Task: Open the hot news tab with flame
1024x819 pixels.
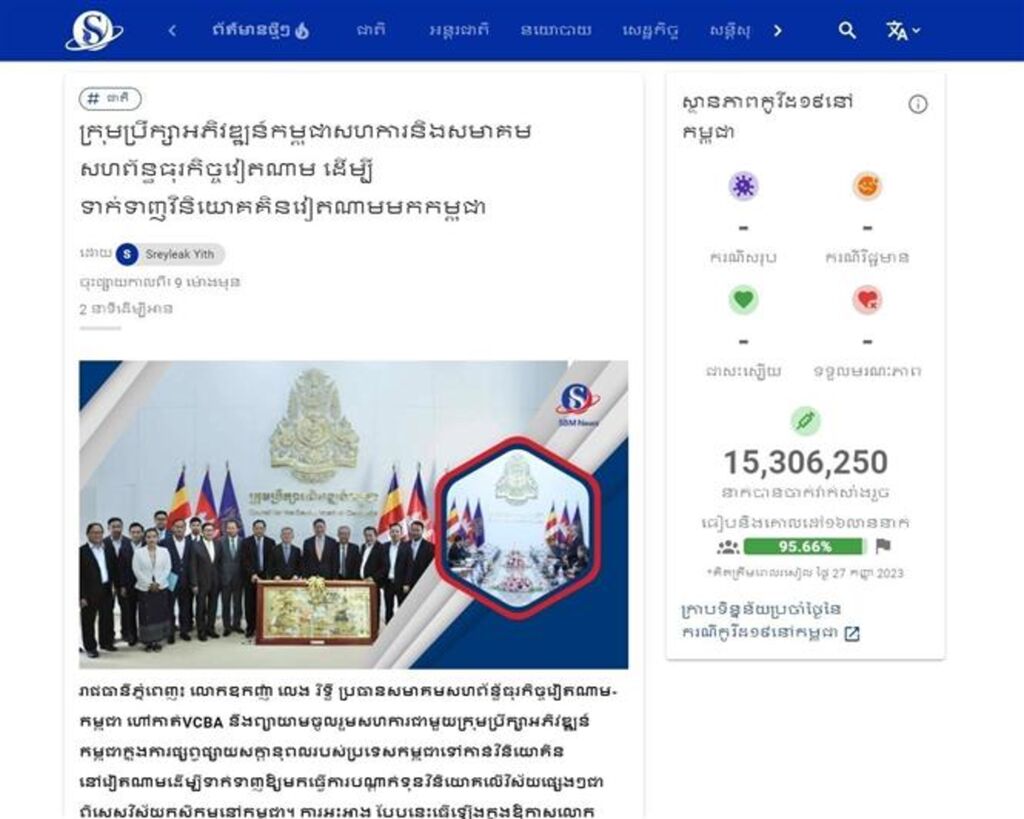Action: point(261,30)
